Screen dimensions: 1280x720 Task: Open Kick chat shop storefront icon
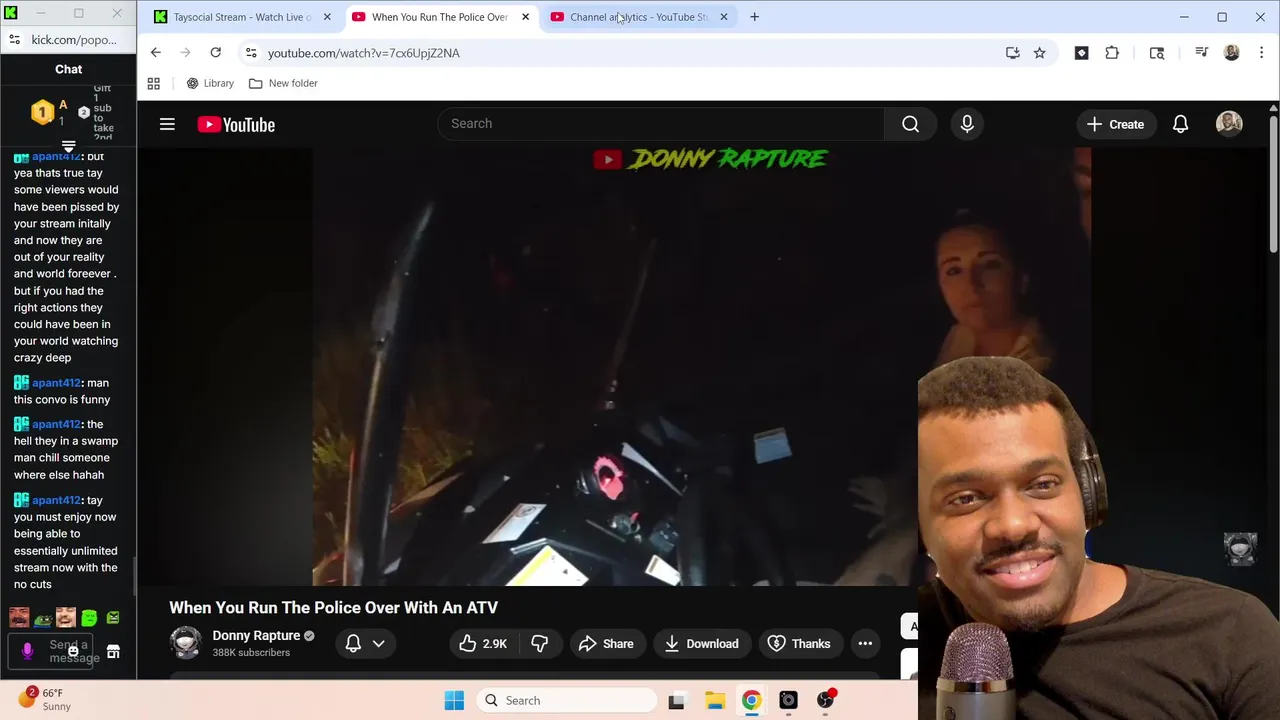coord(113,652)
